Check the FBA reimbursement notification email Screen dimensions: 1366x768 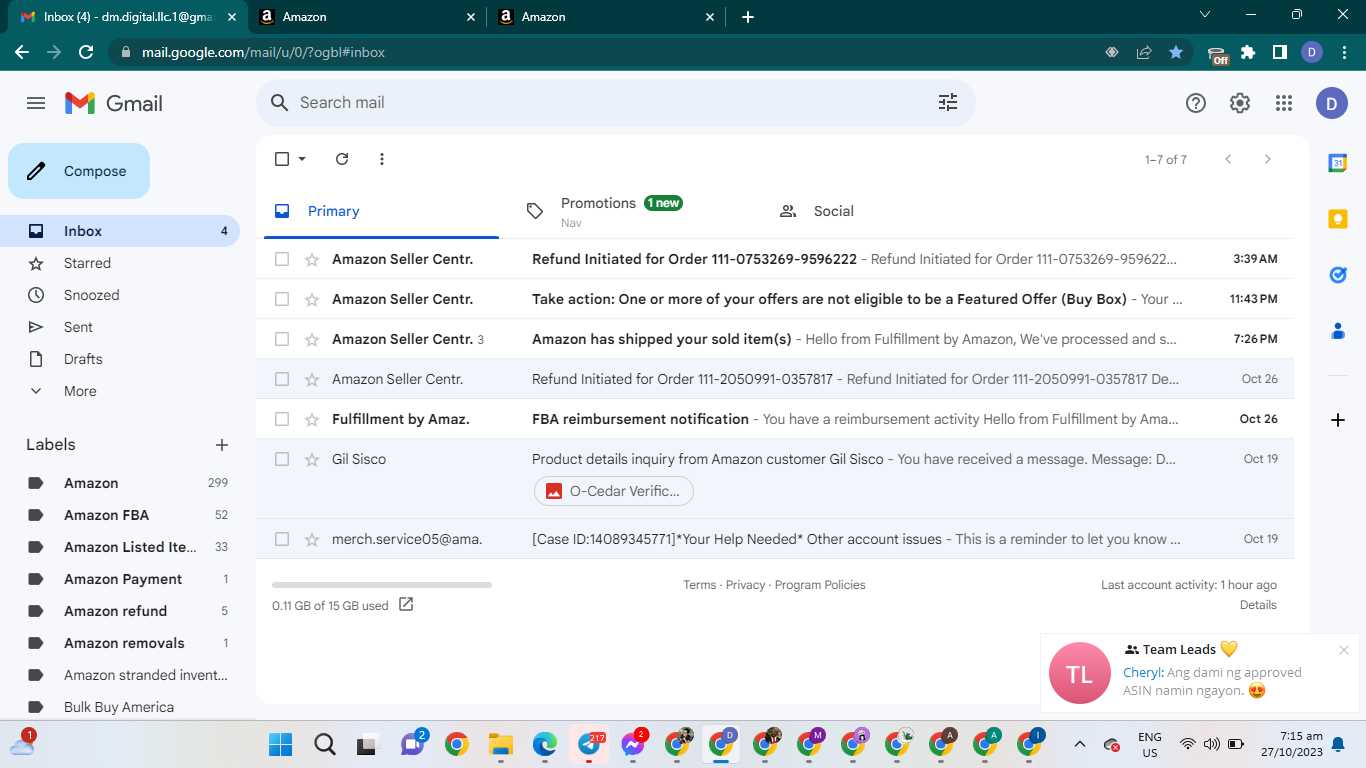pyautogui.click(x=282, y=419)
